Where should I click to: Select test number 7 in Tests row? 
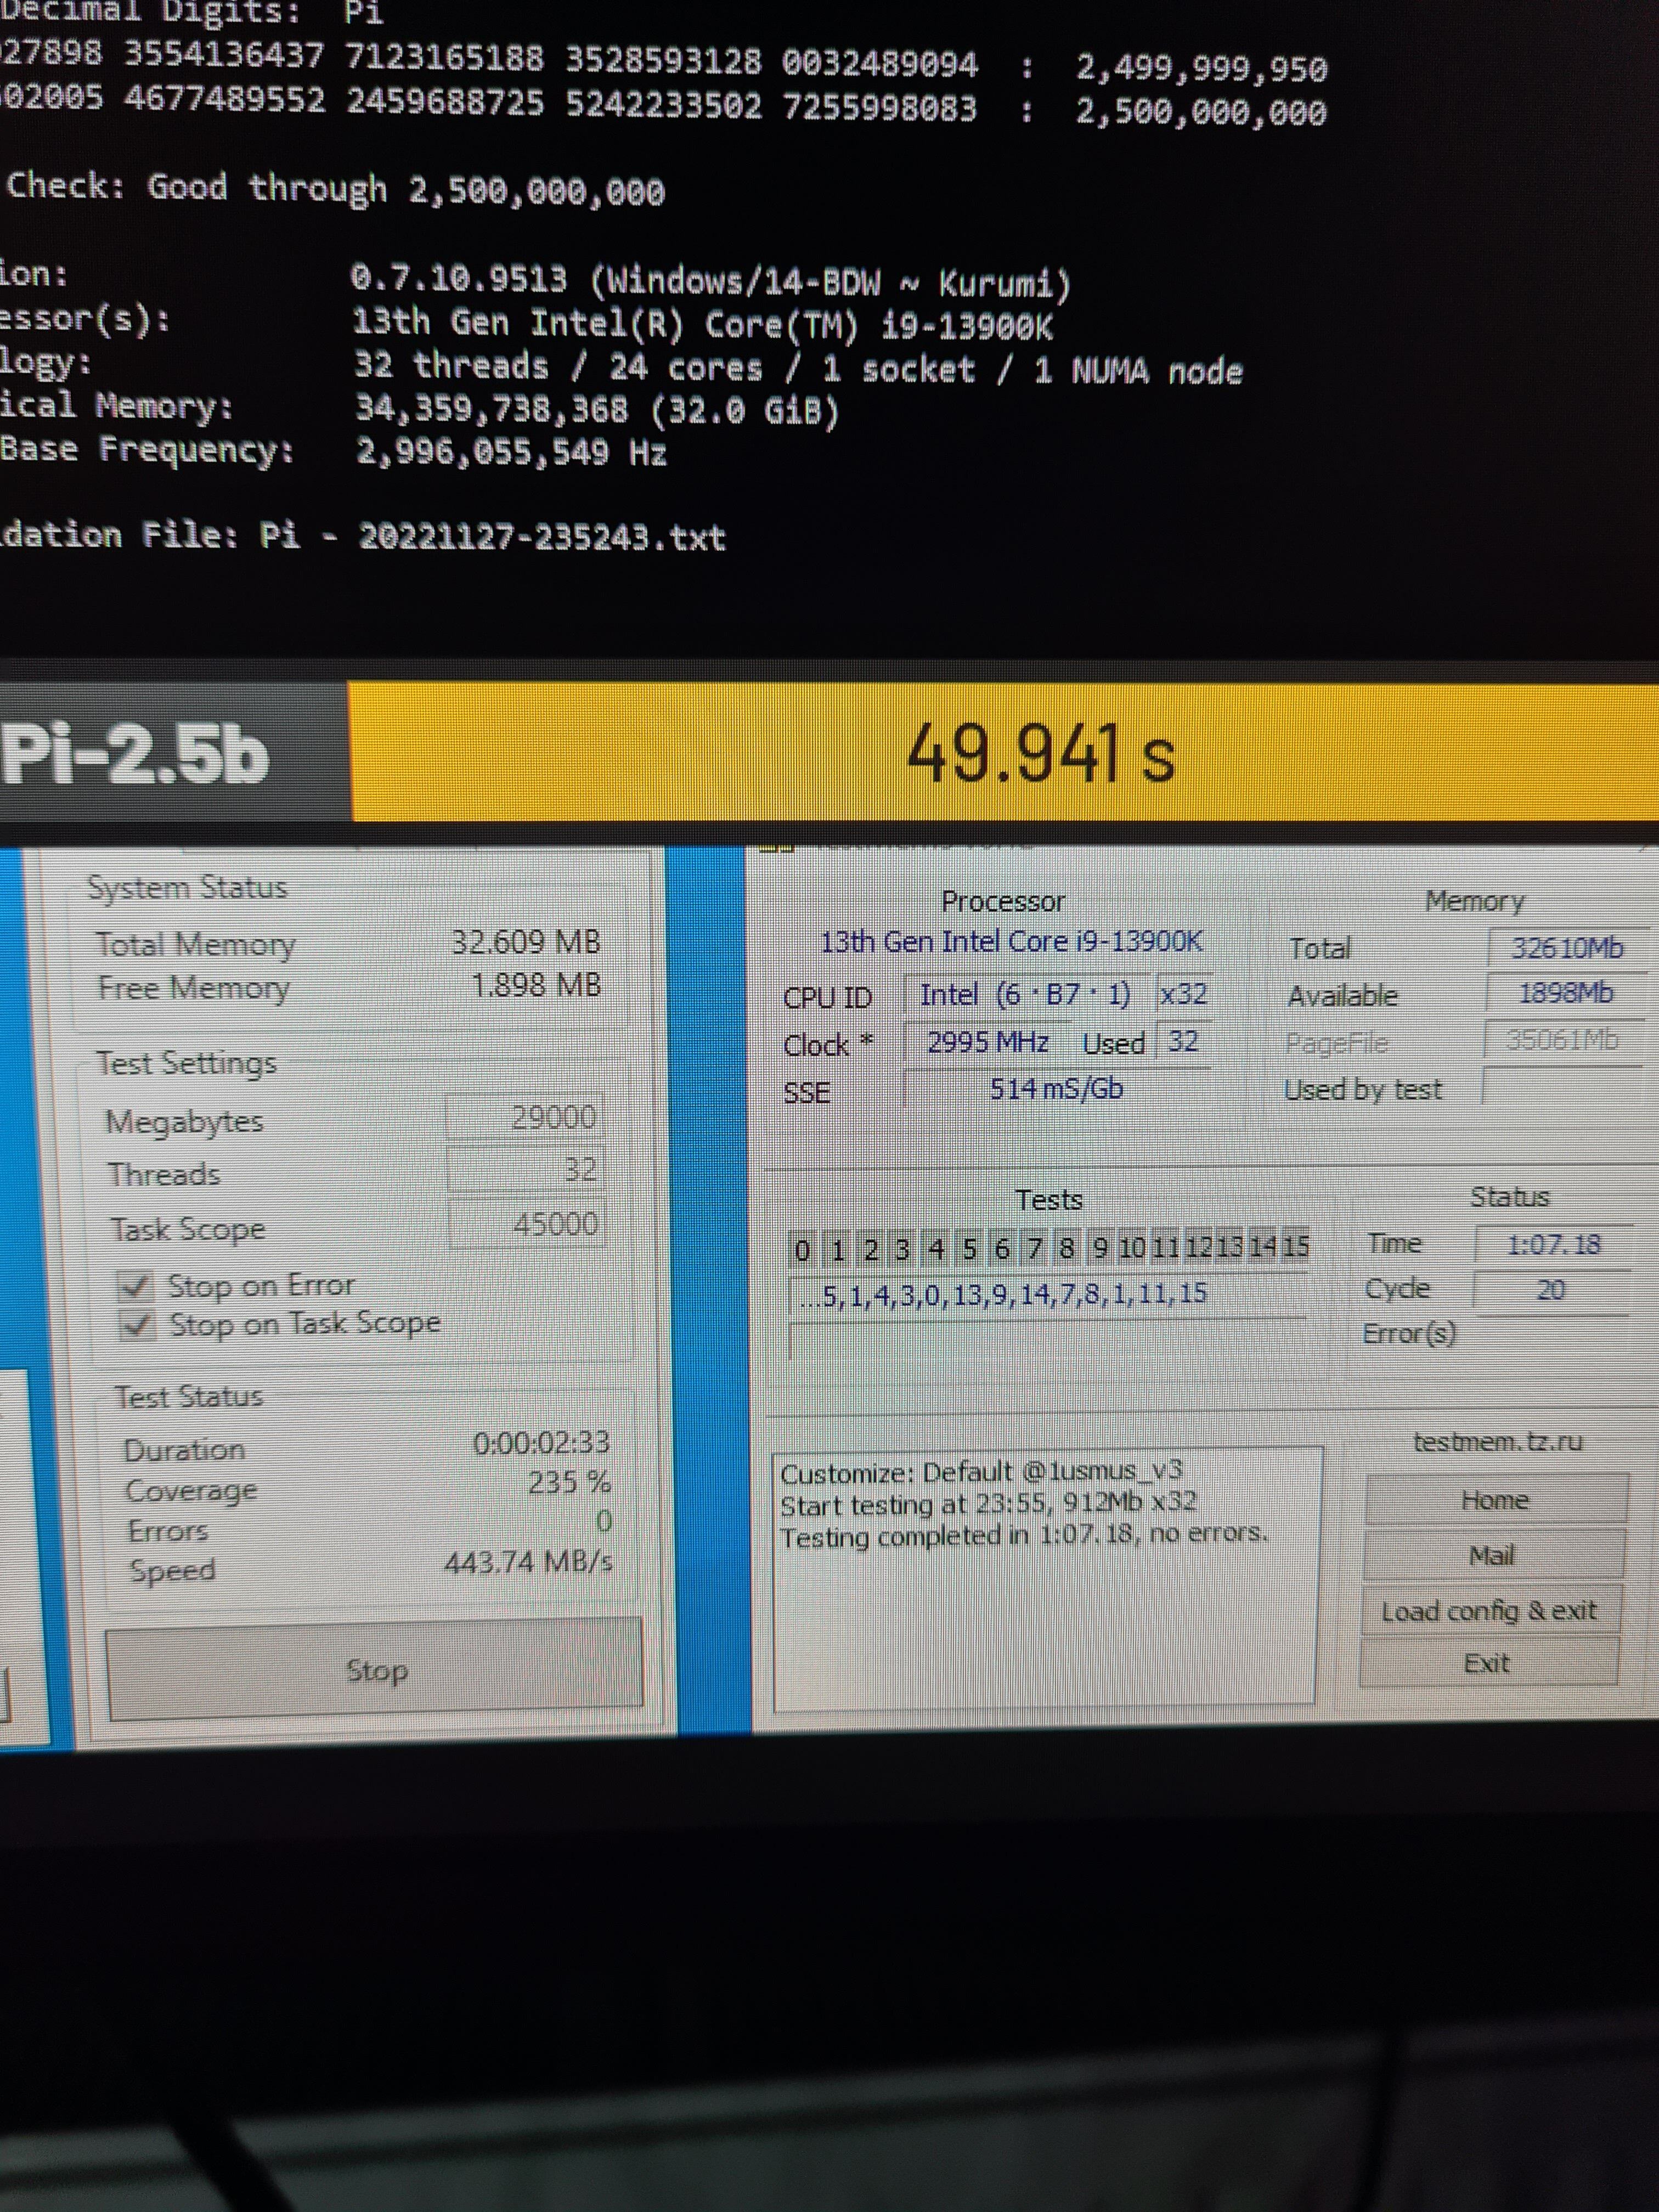click(1034, 1248)
